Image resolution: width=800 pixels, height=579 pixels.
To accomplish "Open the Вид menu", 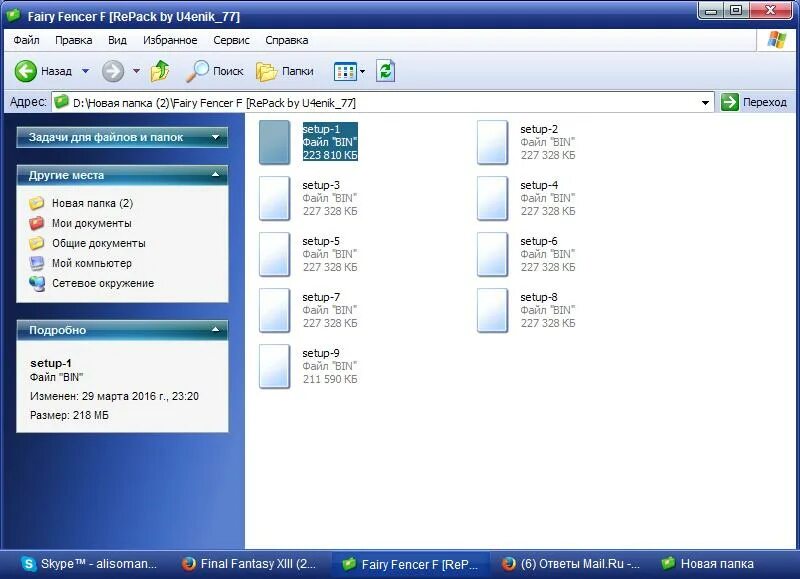I will tap(117, 40).
